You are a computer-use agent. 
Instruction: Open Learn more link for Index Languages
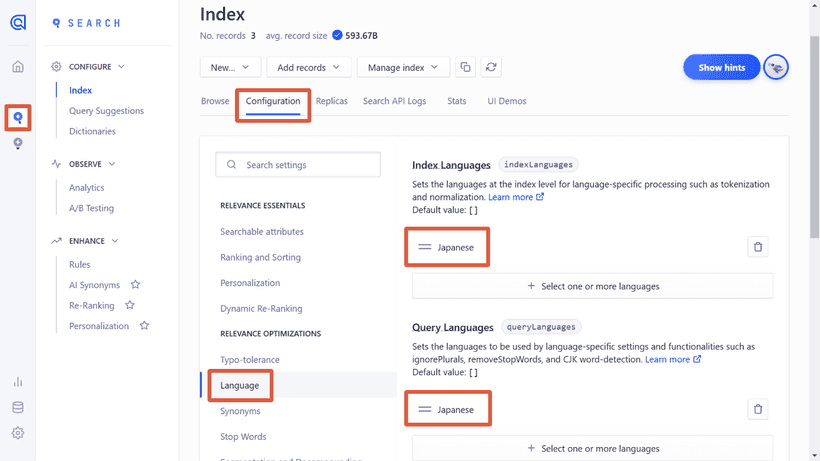pos(516,197)
